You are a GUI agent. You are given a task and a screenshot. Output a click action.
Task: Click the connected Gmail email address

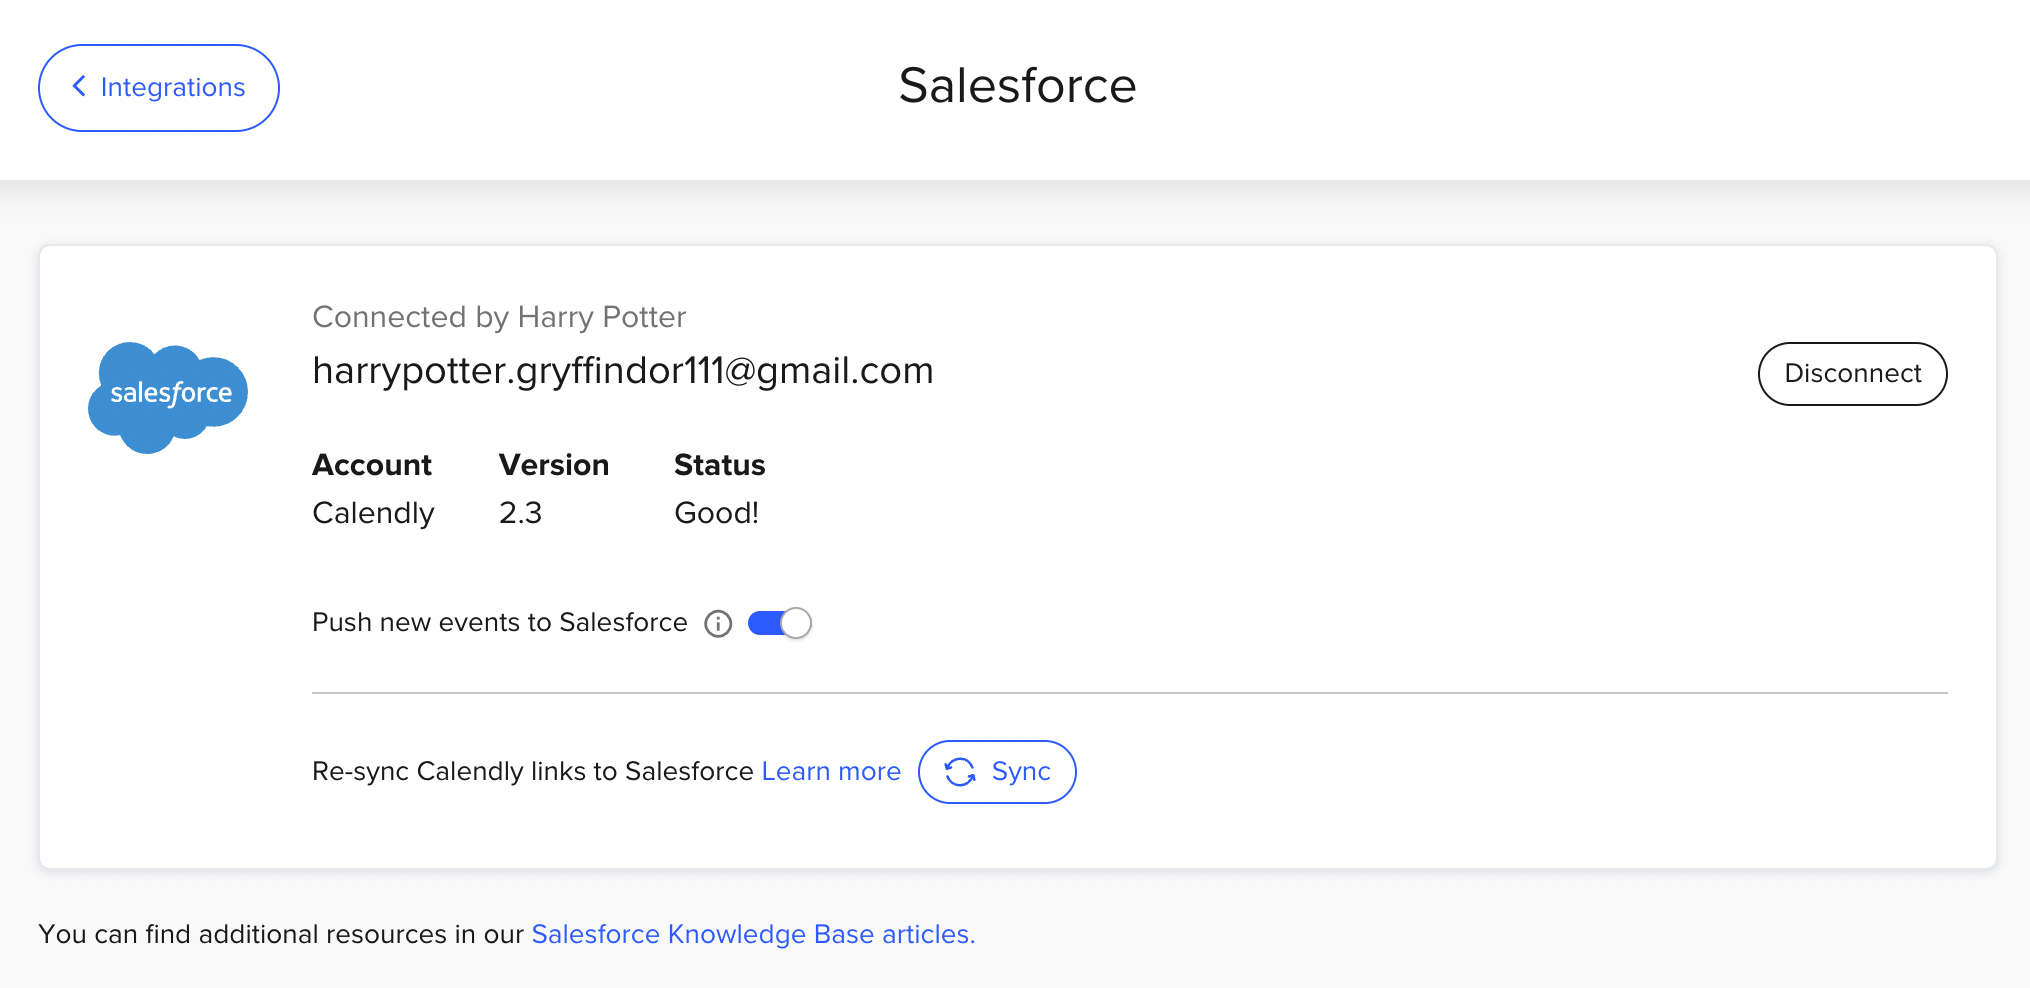click(x=623, y=371)
